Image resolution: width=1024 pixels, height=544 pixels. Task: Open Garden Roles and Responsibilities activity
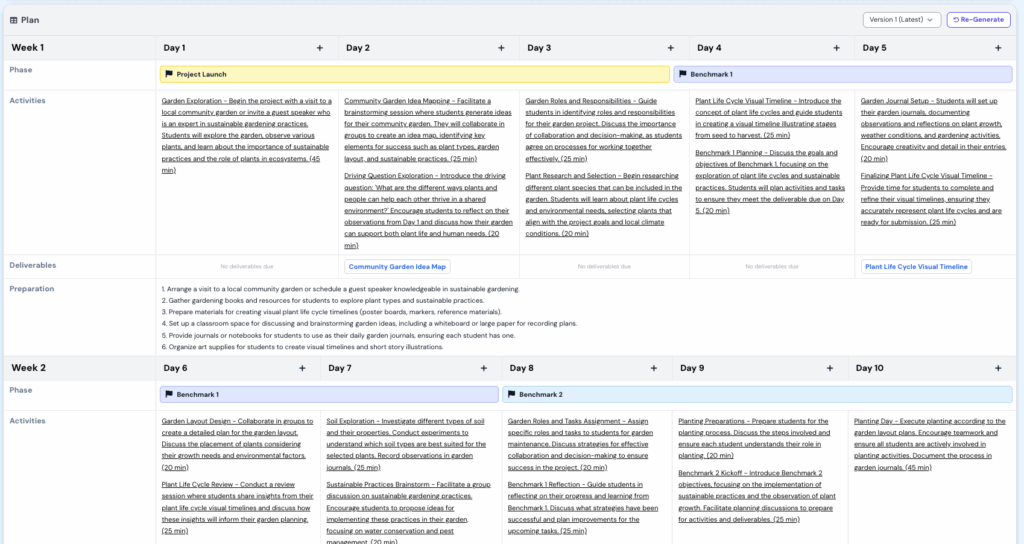[603, 129]
